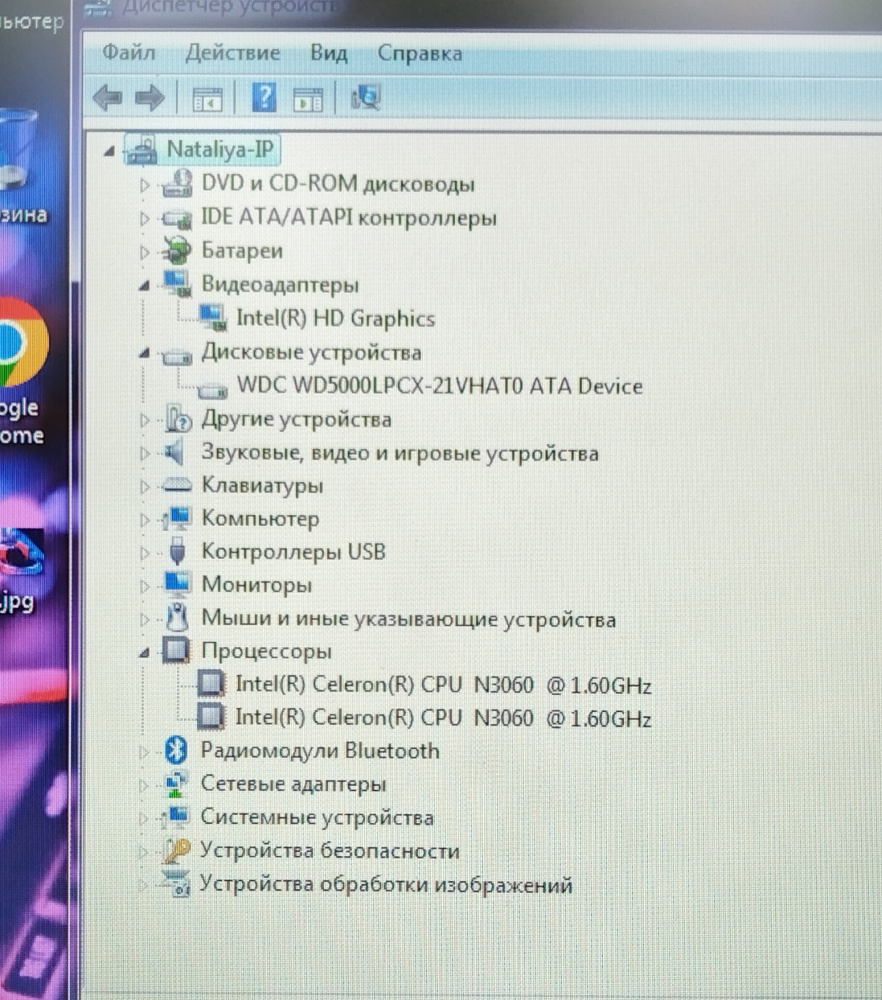The image size is (882, 1000).
Task: Click the blue Help question mark icon
Action: click(264, 98)
